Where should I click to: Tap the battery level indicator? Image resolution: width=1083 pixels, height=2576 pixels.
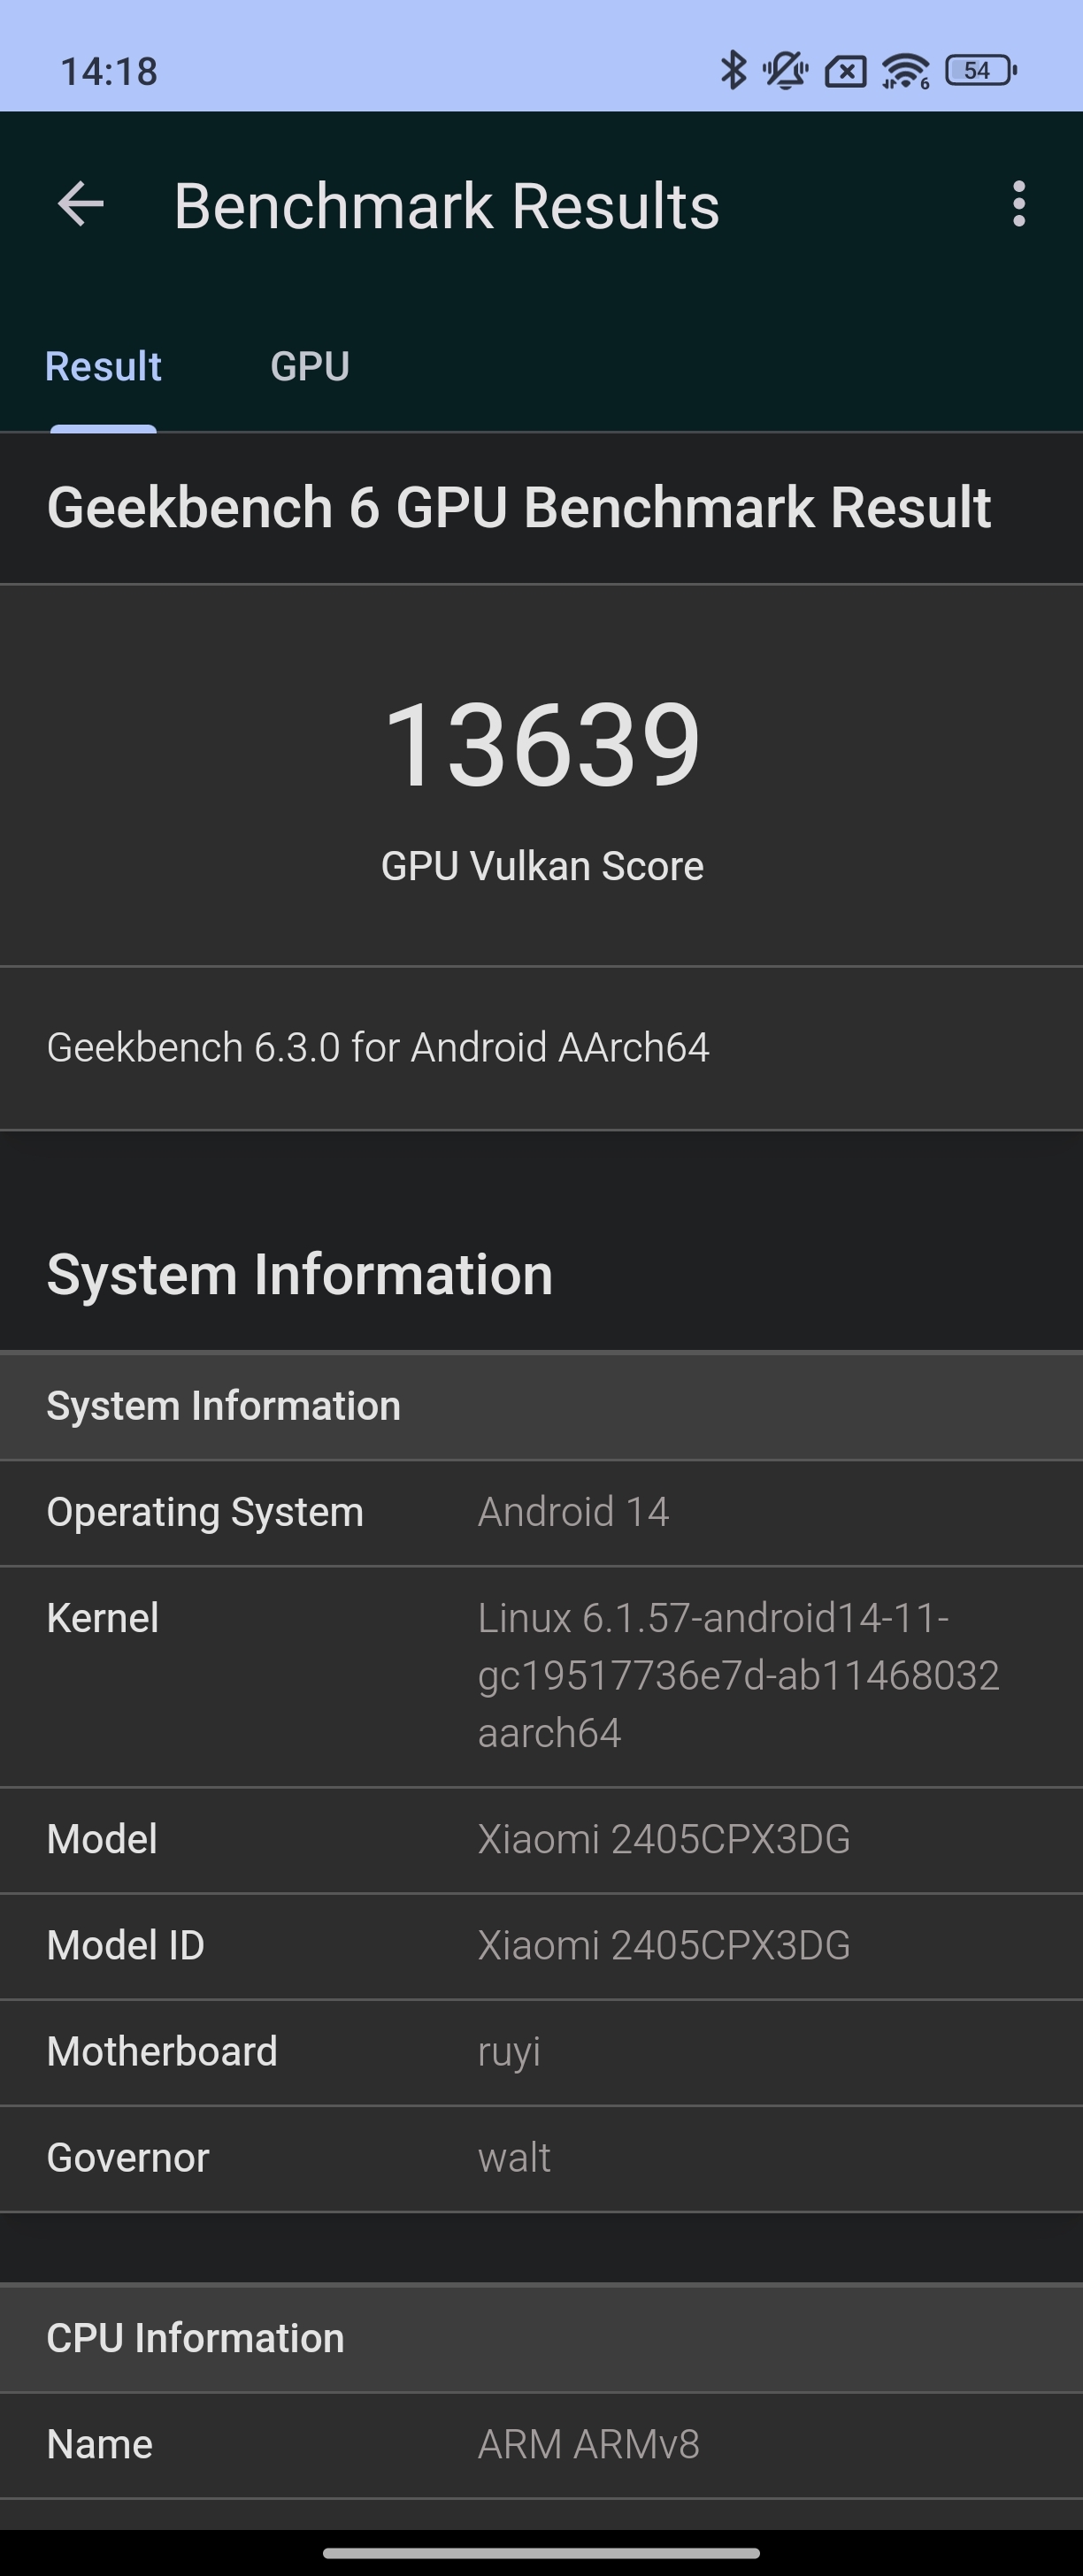(981, 70)
